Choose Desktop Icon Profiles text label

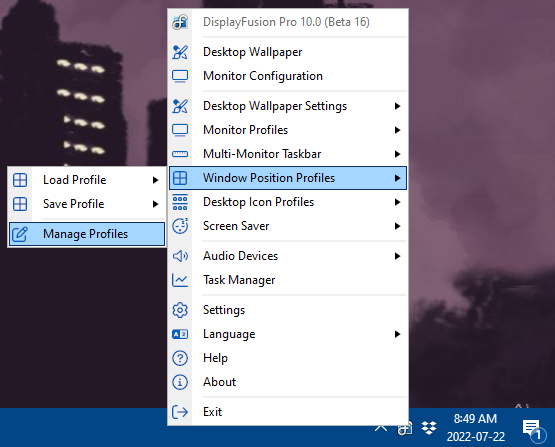coord(258,202)
